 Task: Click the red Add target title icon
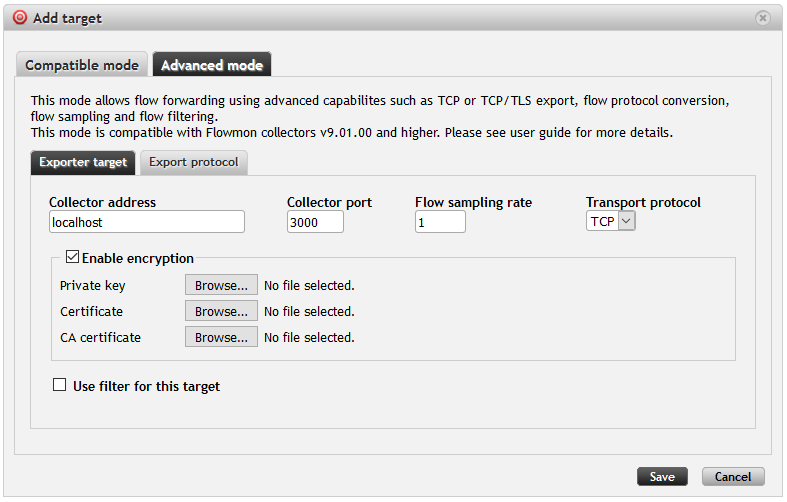[x=20, y=18]
